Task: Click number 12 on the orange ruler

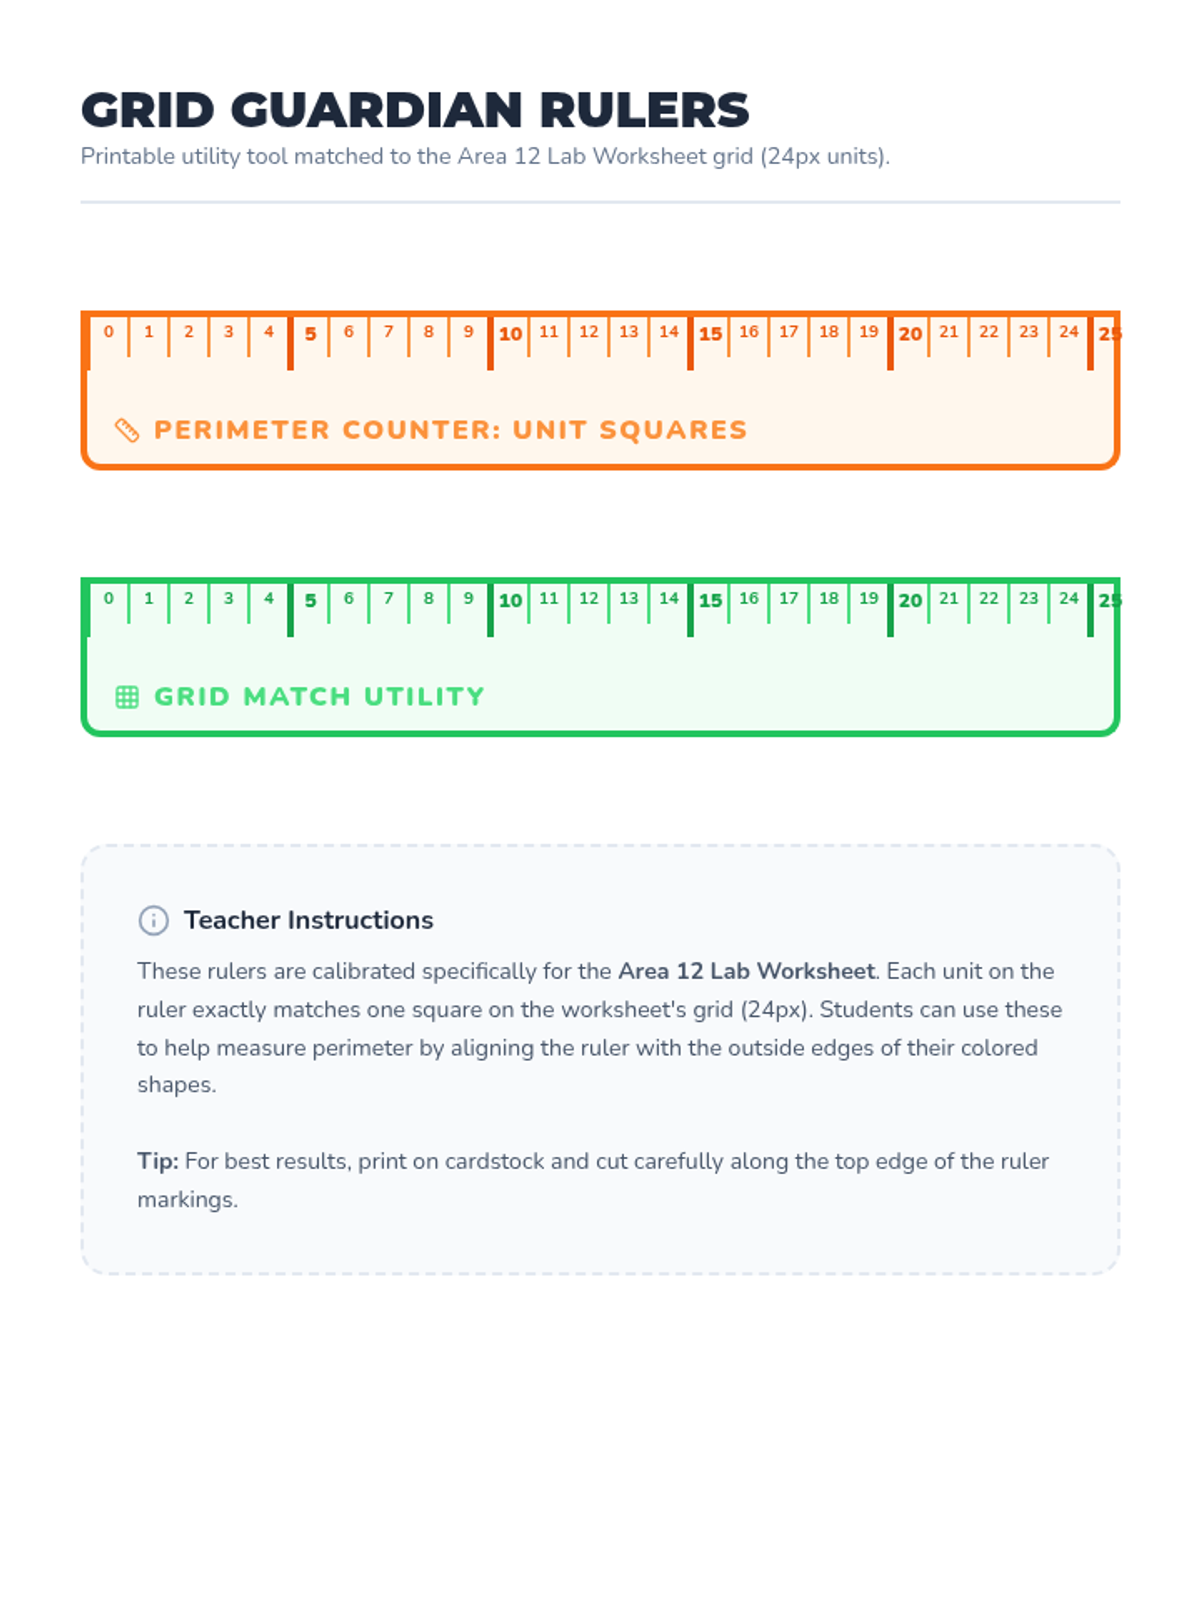Action: click(x=589, y=332)
